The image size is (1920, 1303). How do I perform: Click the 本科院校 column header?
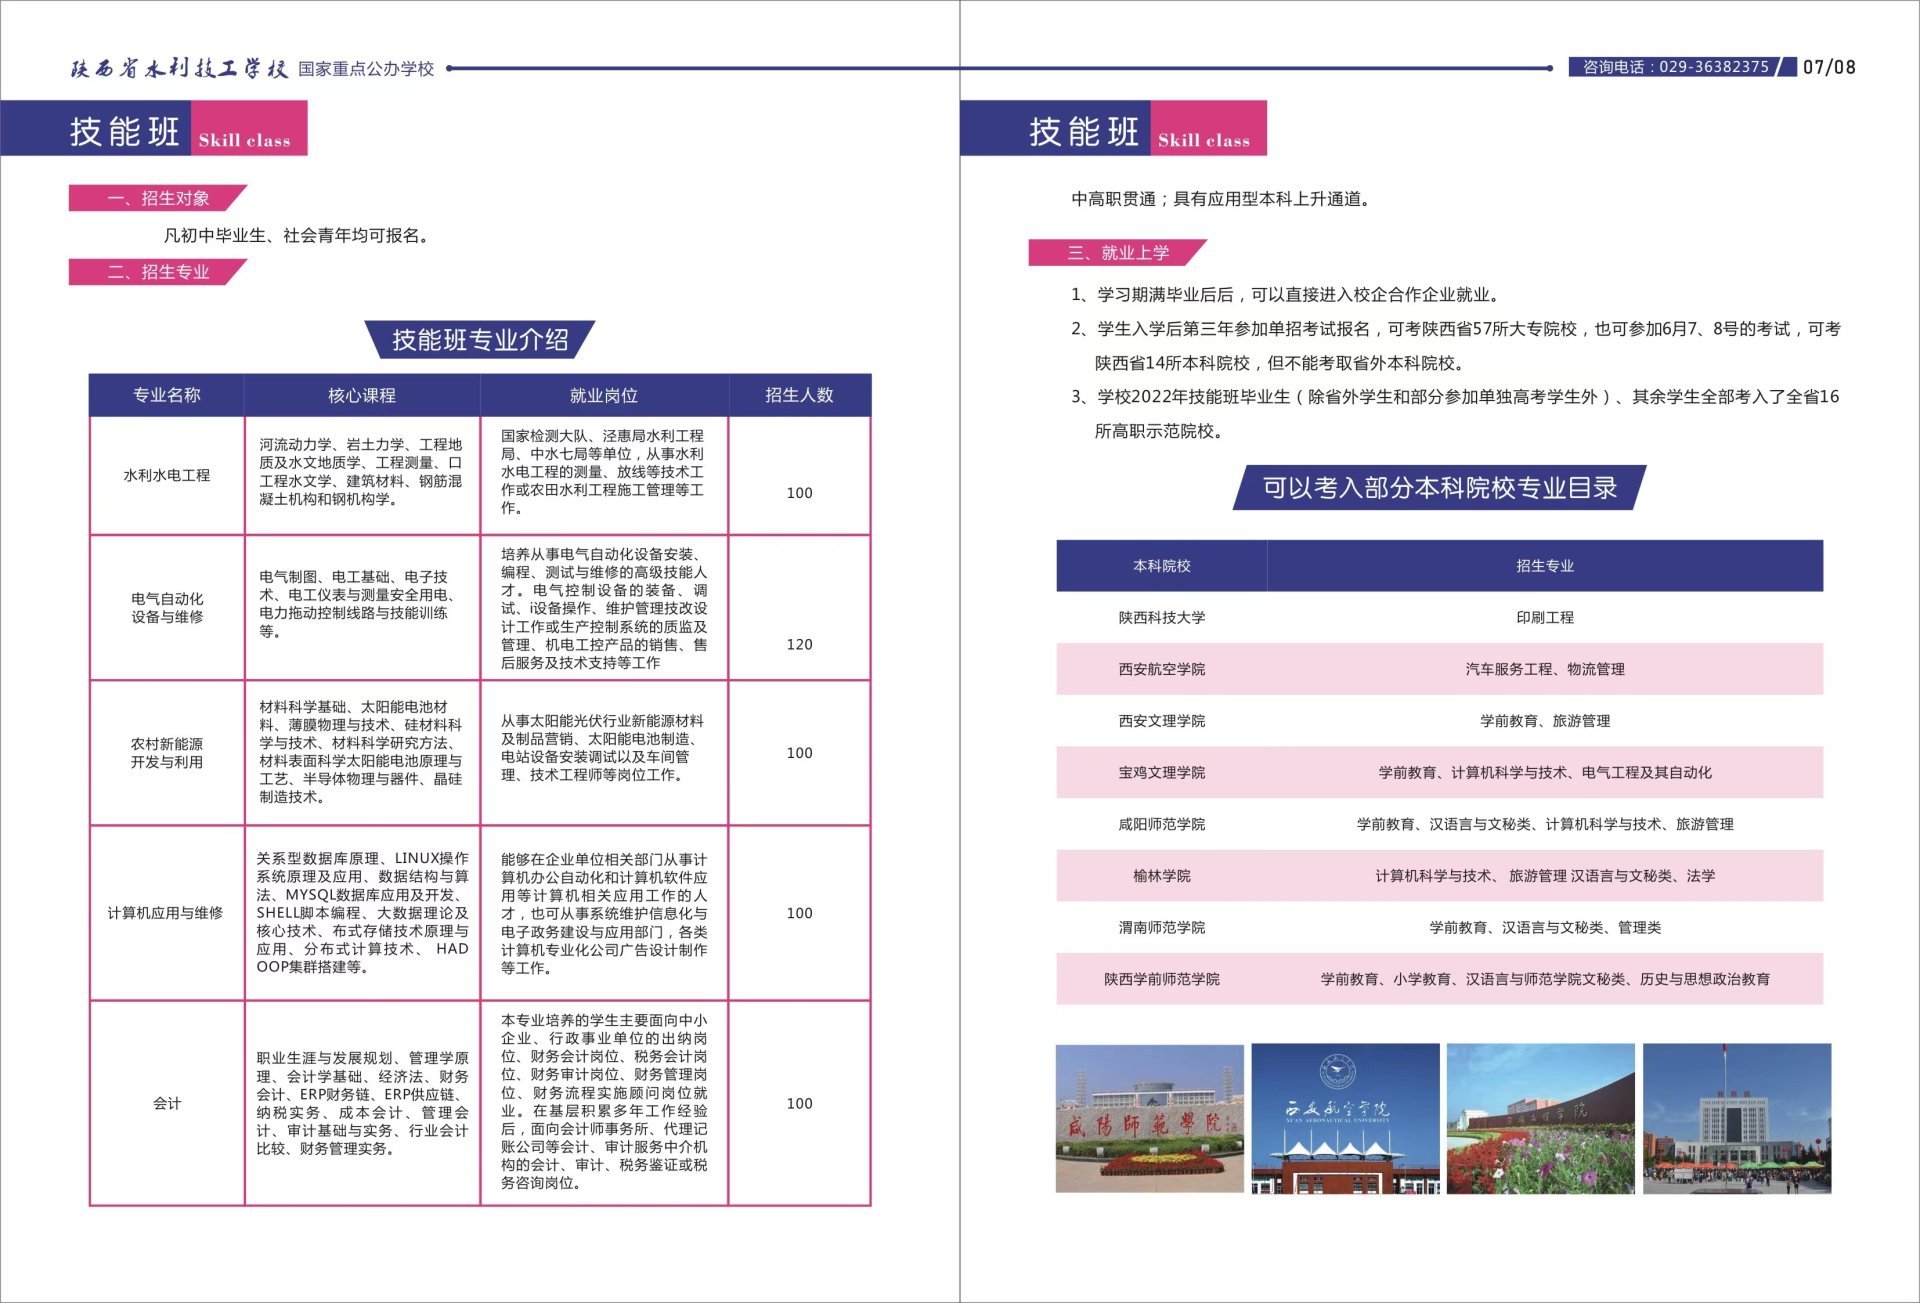[x=1162, y=566]
